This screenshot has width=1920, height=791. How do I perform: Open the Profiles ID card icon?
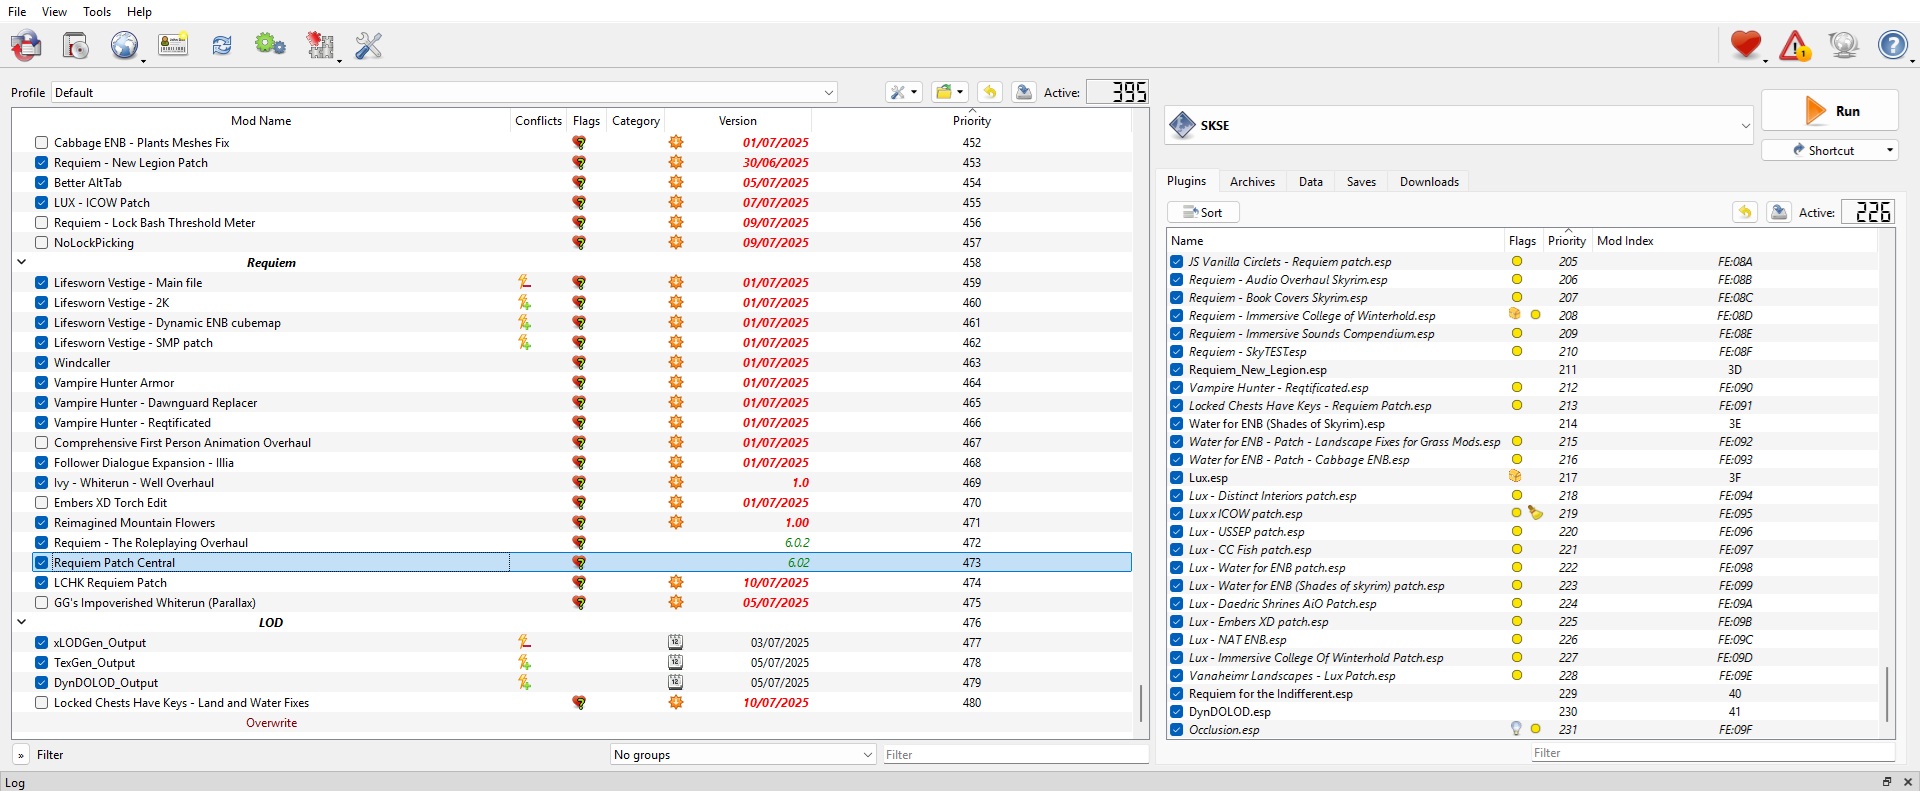click(173, 45)
